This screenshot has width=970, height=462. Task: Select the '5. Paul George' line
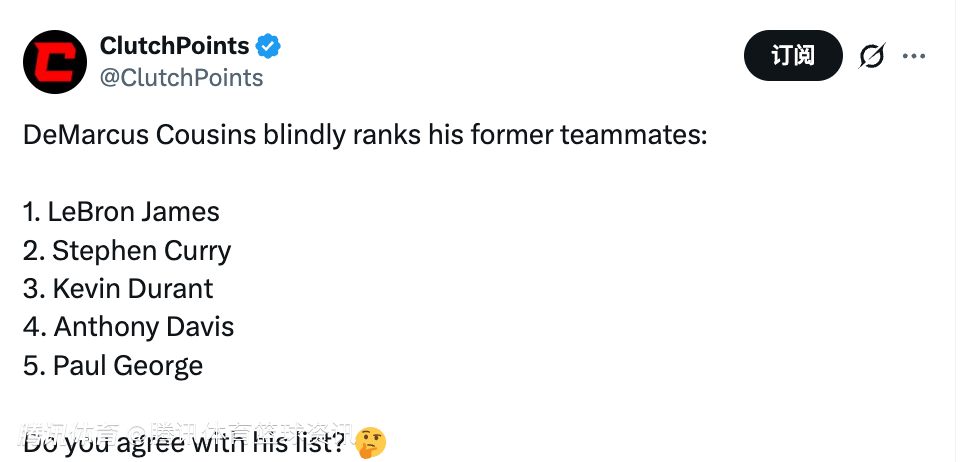[x=113, y=366]
